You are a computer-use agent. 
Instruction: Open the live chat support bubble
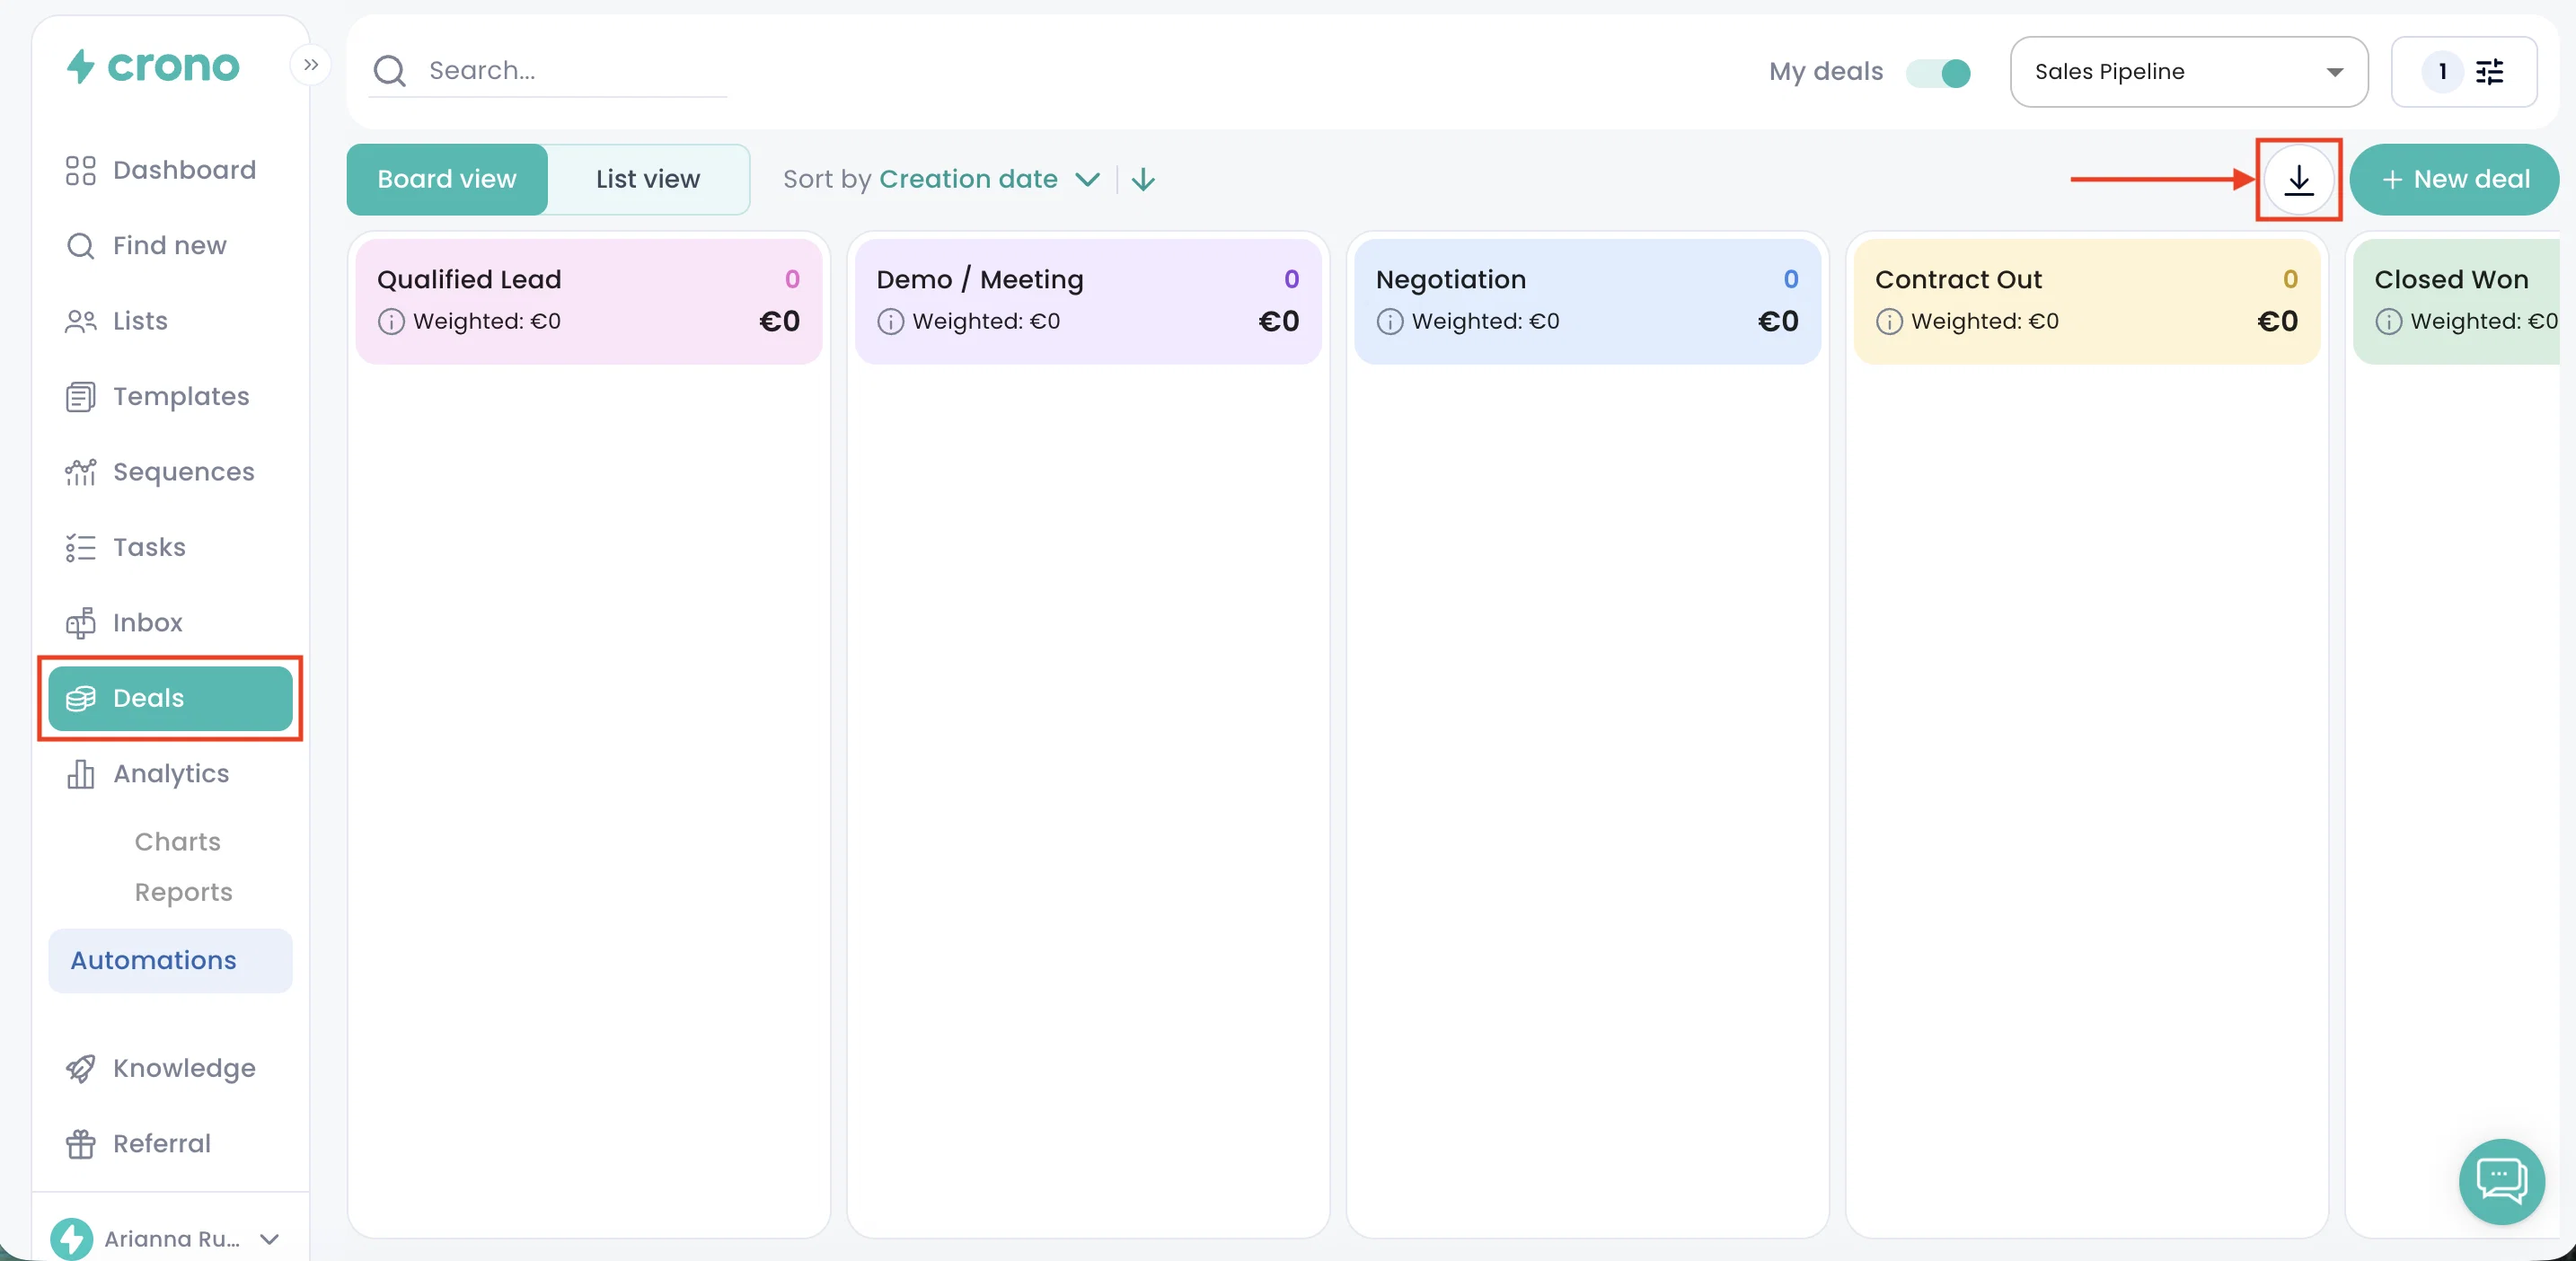2501,1181
